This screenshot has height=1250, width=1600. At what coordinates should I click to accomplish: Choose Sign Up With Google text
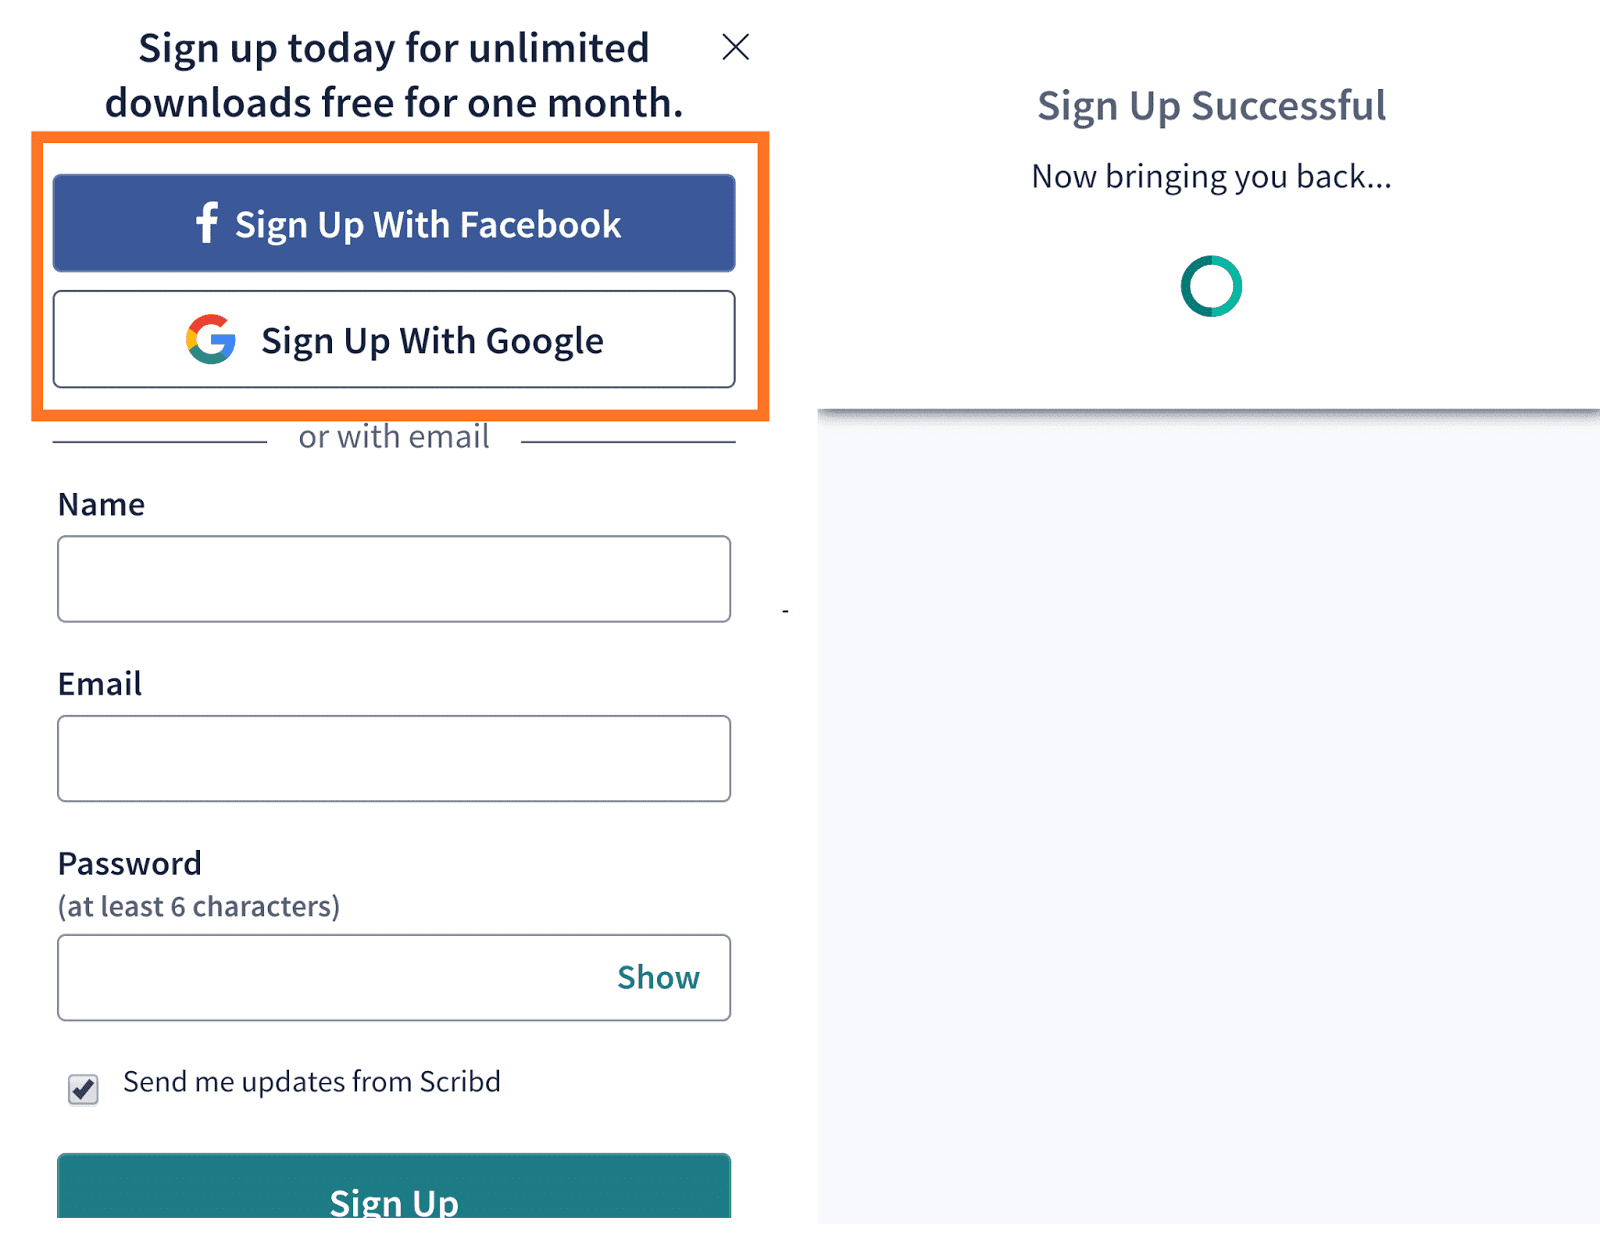[x=432, y=341]
